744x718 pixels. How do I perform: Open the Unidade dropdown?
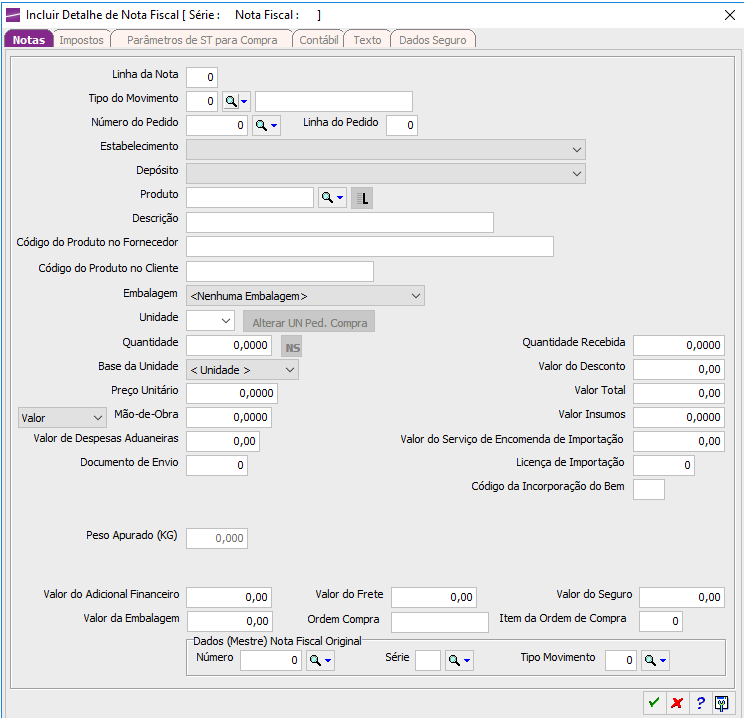pyautogui.click(x=210, y=321)
